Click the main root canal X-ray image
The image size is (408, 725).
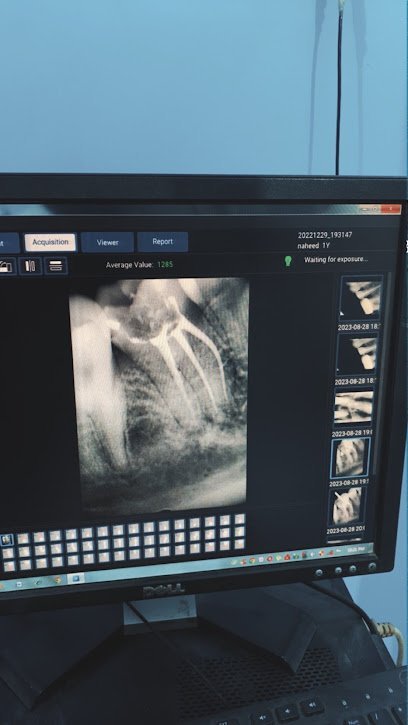pyautogui.click(x=162, y=393)
